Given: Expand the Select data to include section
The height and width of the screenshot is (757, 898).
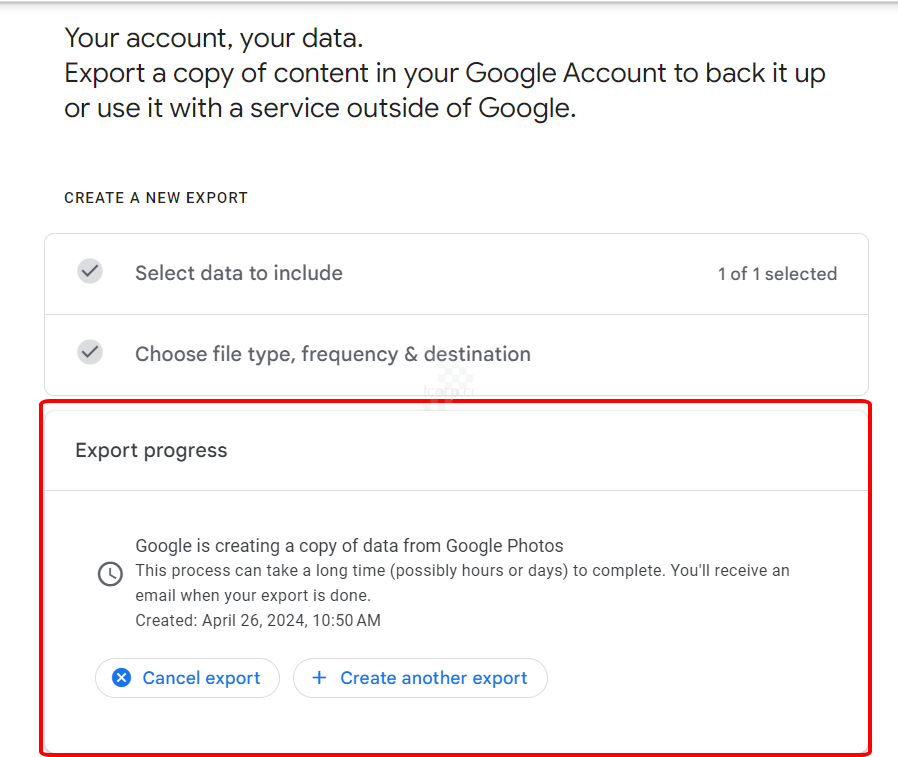Looking at the screenshot, I should point(239,273).
